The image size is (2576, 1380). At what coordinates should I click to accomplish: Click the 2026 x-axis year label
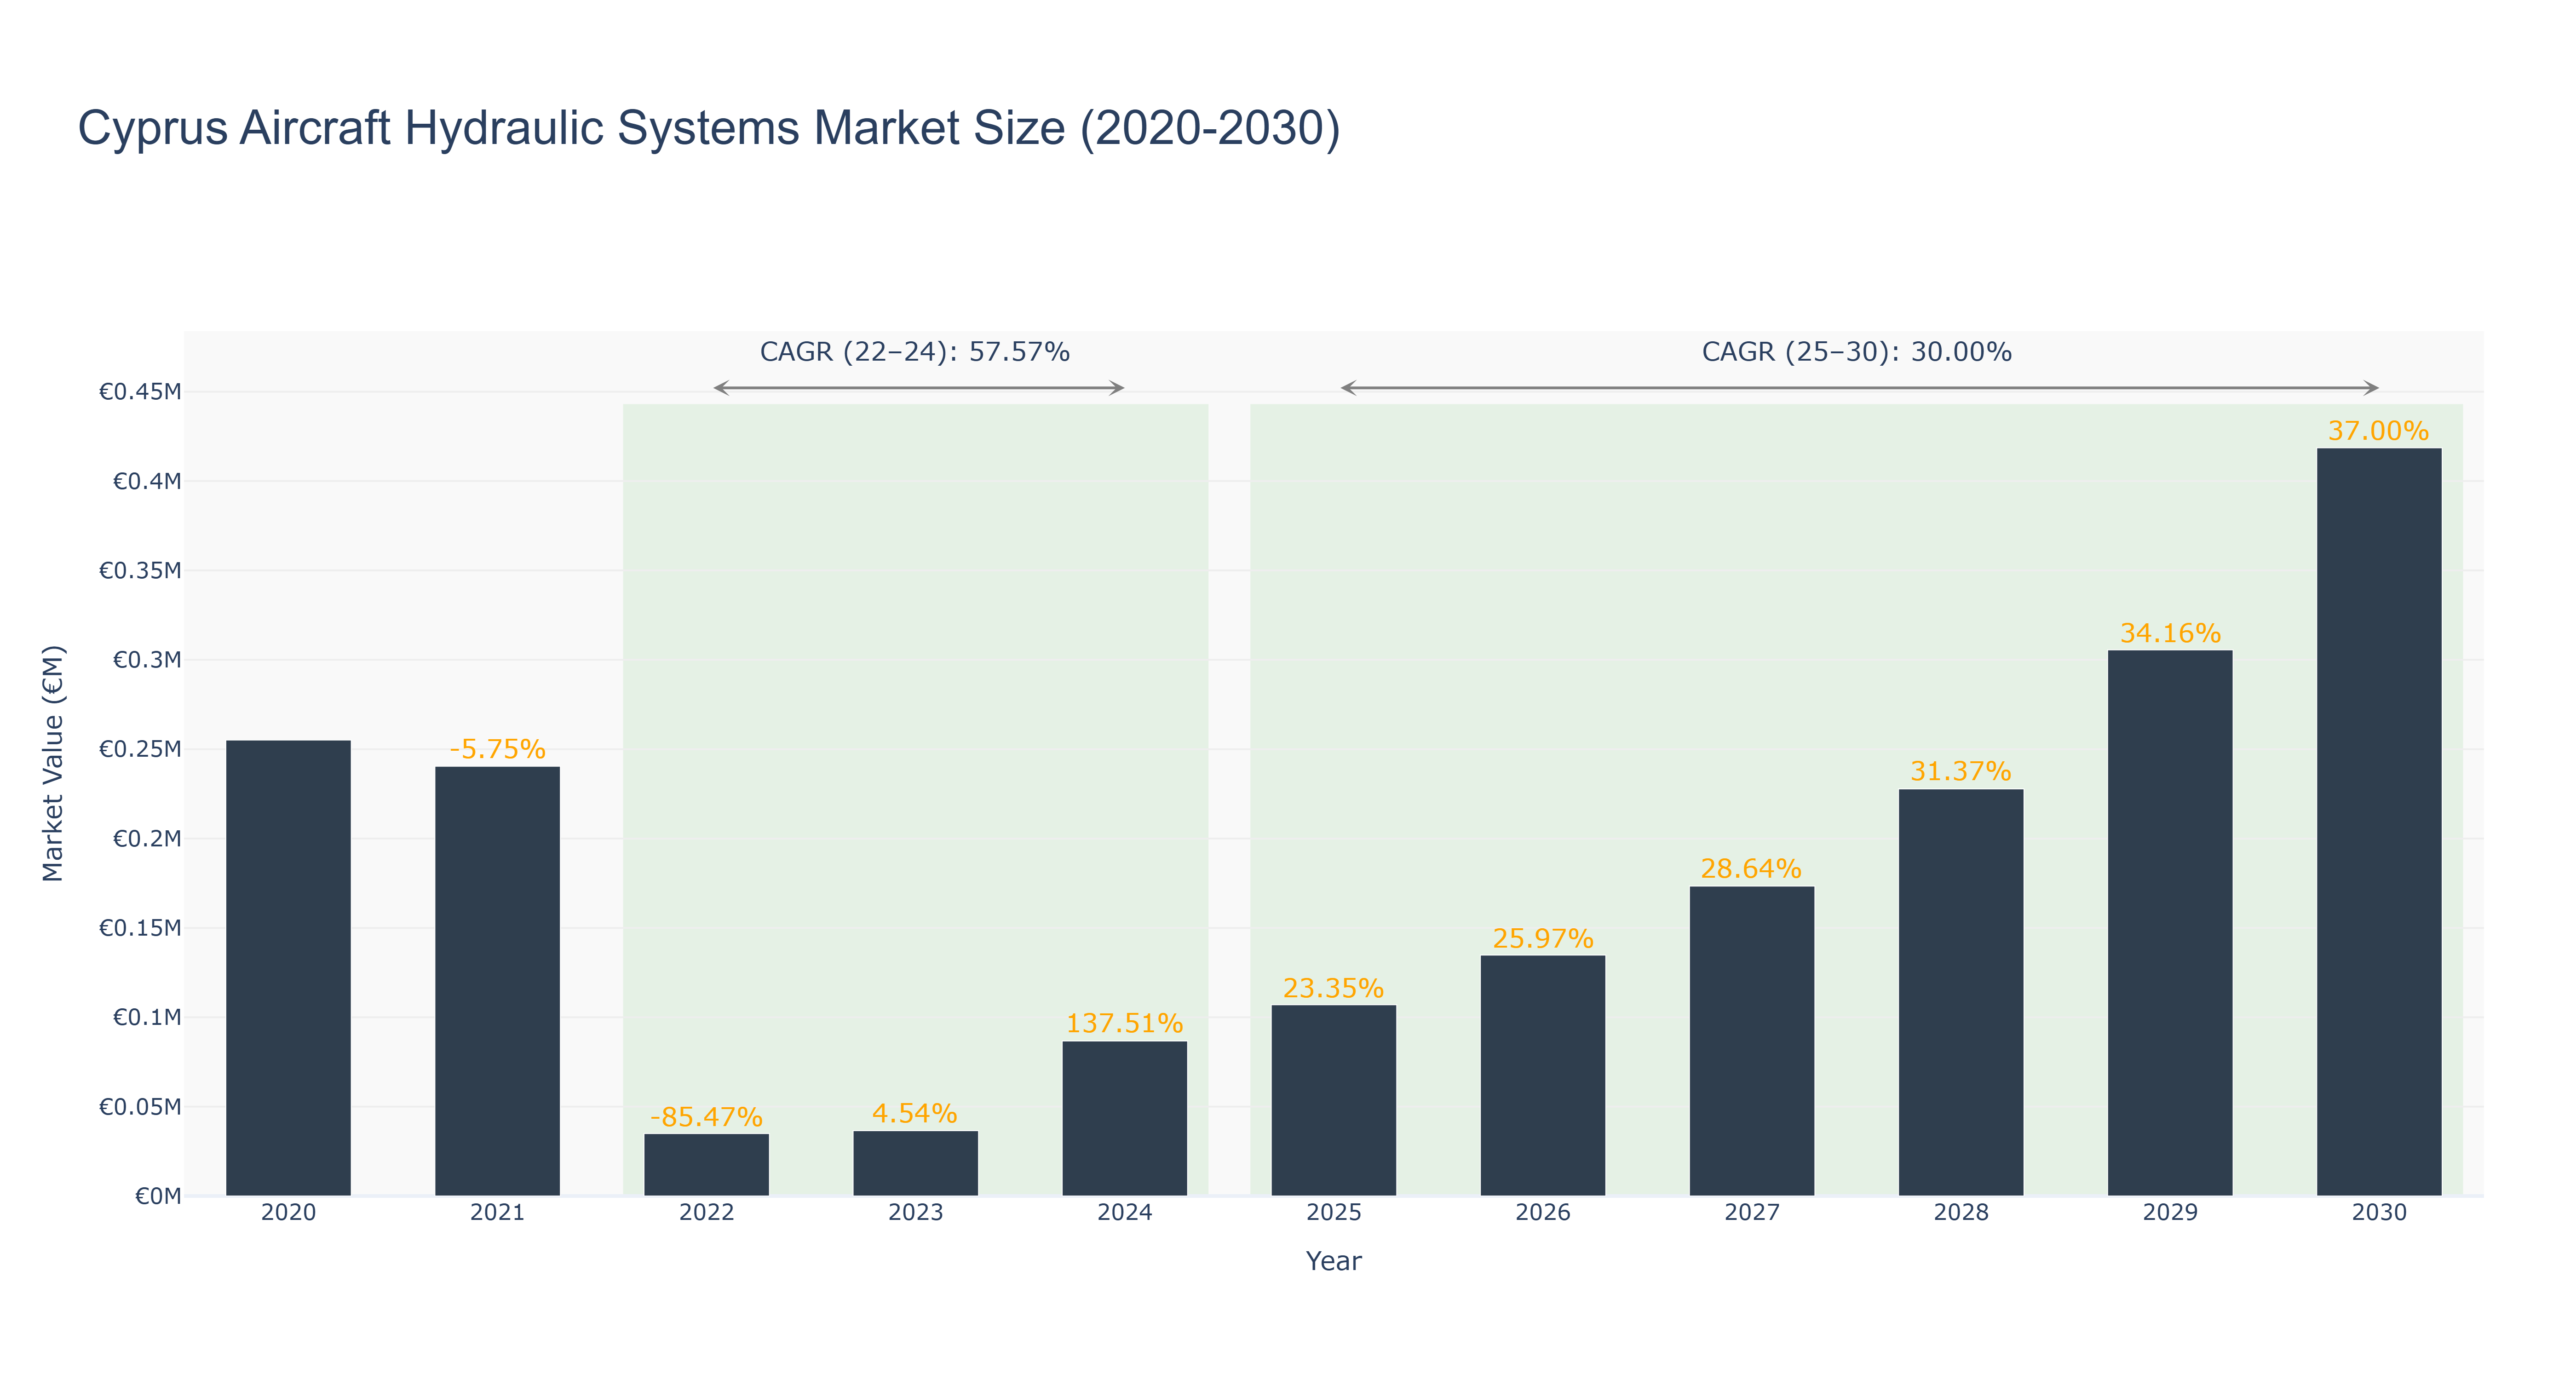(1542, 1212)
